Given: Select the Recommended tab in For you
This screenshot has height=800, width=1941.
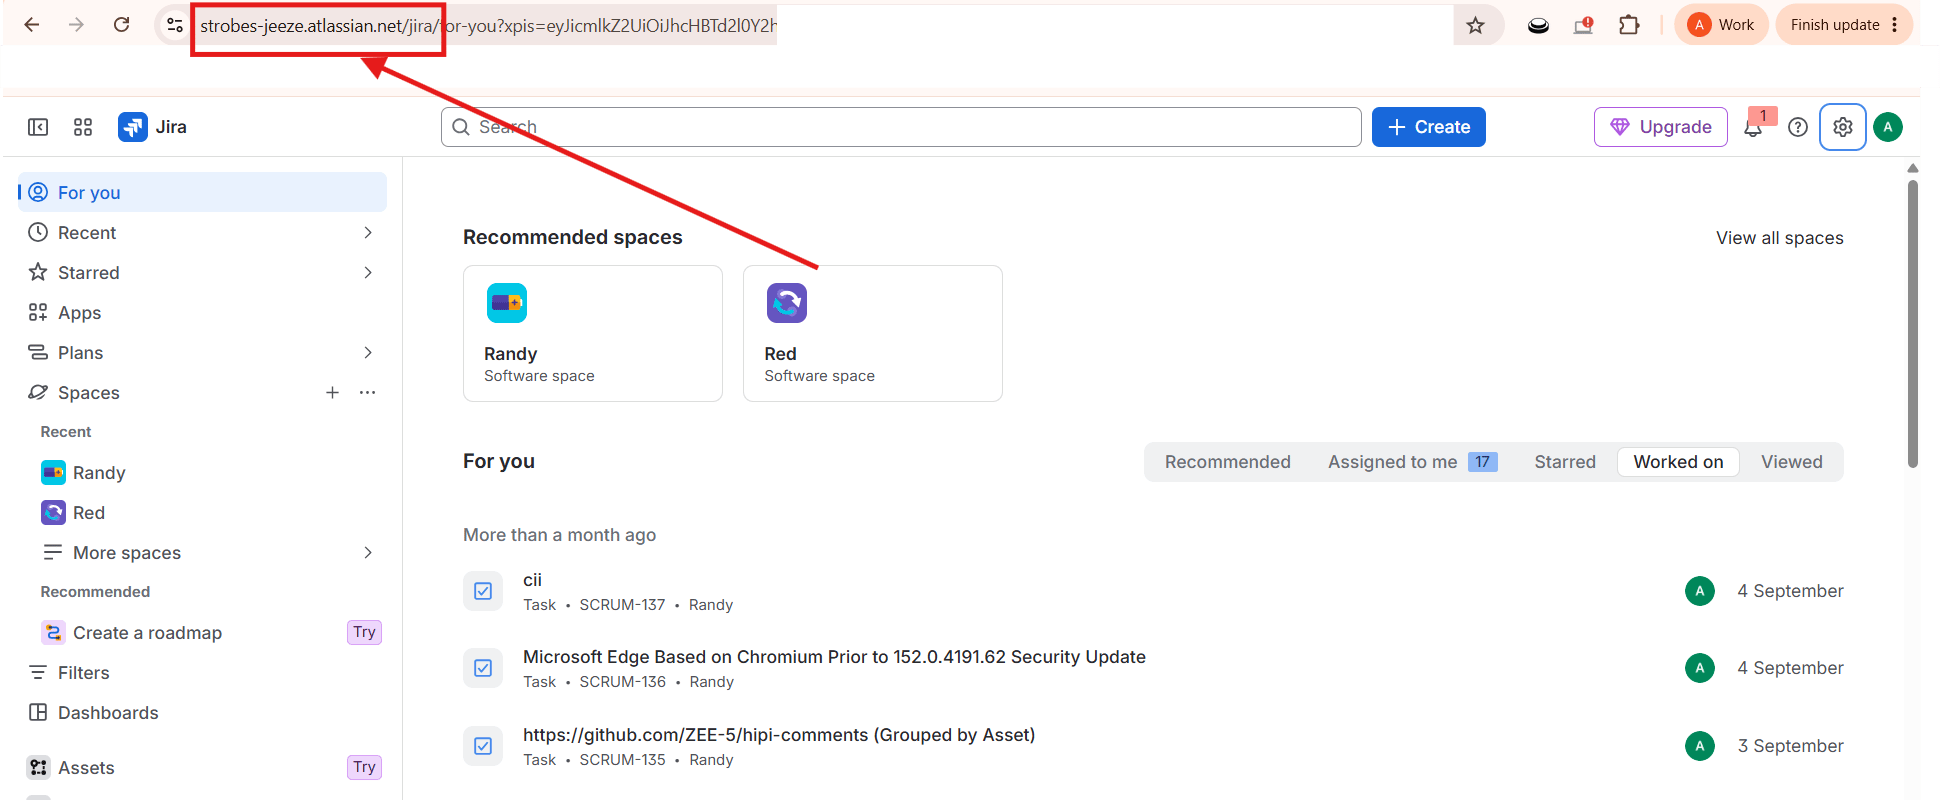Looking at the screenshot, I should coord(1227,462).
